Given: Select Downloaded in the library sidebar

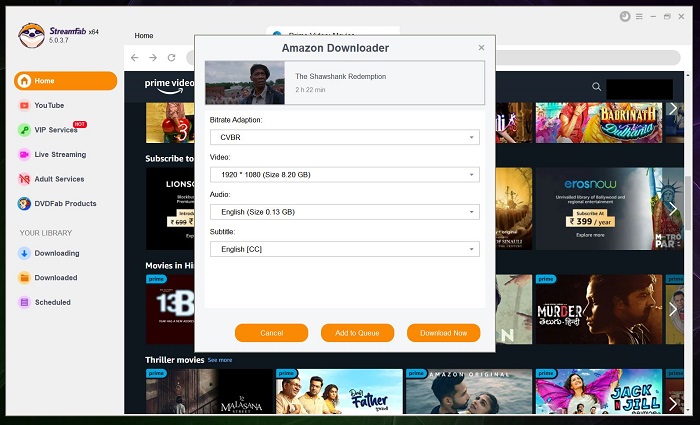Looking at the screenshot, I should [x=55, y=277].
